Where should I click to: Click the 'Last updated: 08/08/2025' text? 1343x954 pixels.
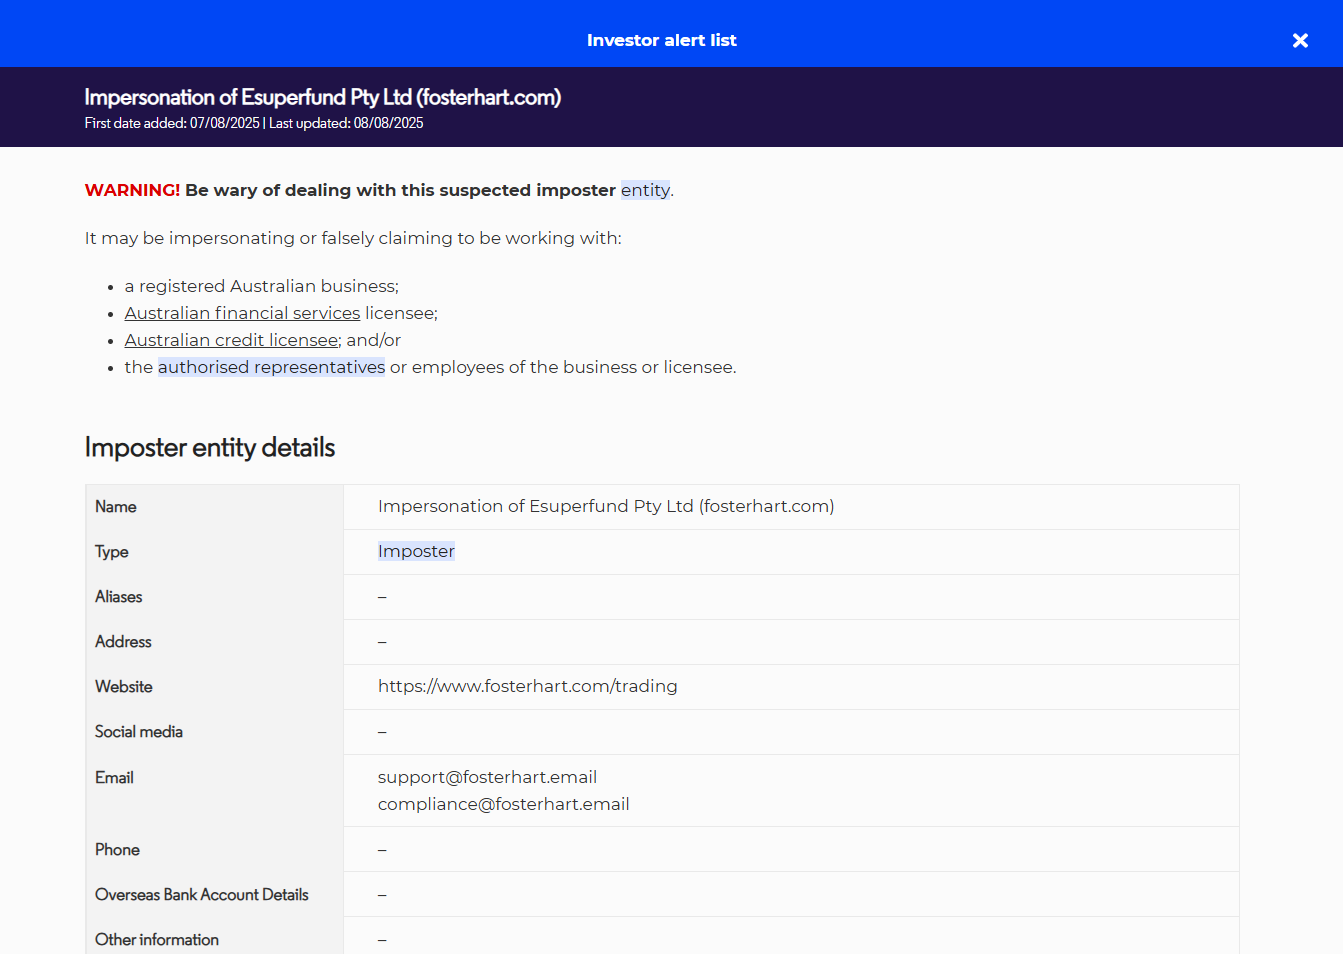coord(346,123)
